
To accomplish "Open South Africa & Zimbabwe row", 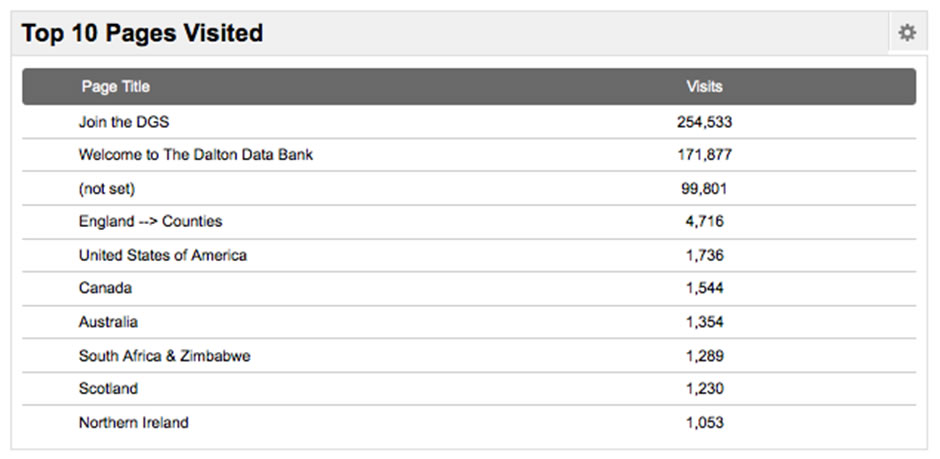I will tap(469, 356).
